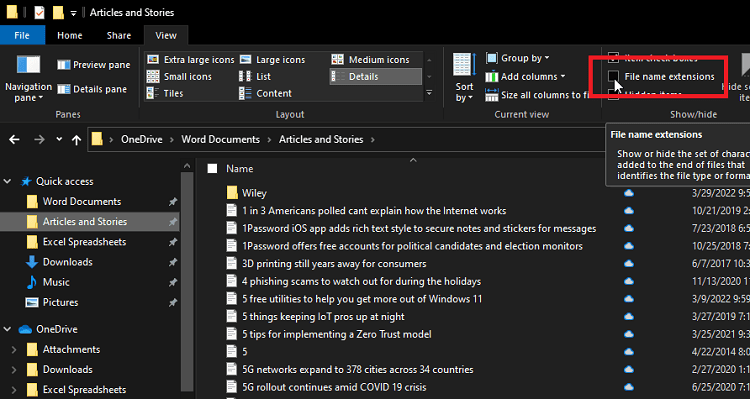Screen dimensions: 750x399
Task: Sort by the Name column header
Action: [x=240, y=168]
